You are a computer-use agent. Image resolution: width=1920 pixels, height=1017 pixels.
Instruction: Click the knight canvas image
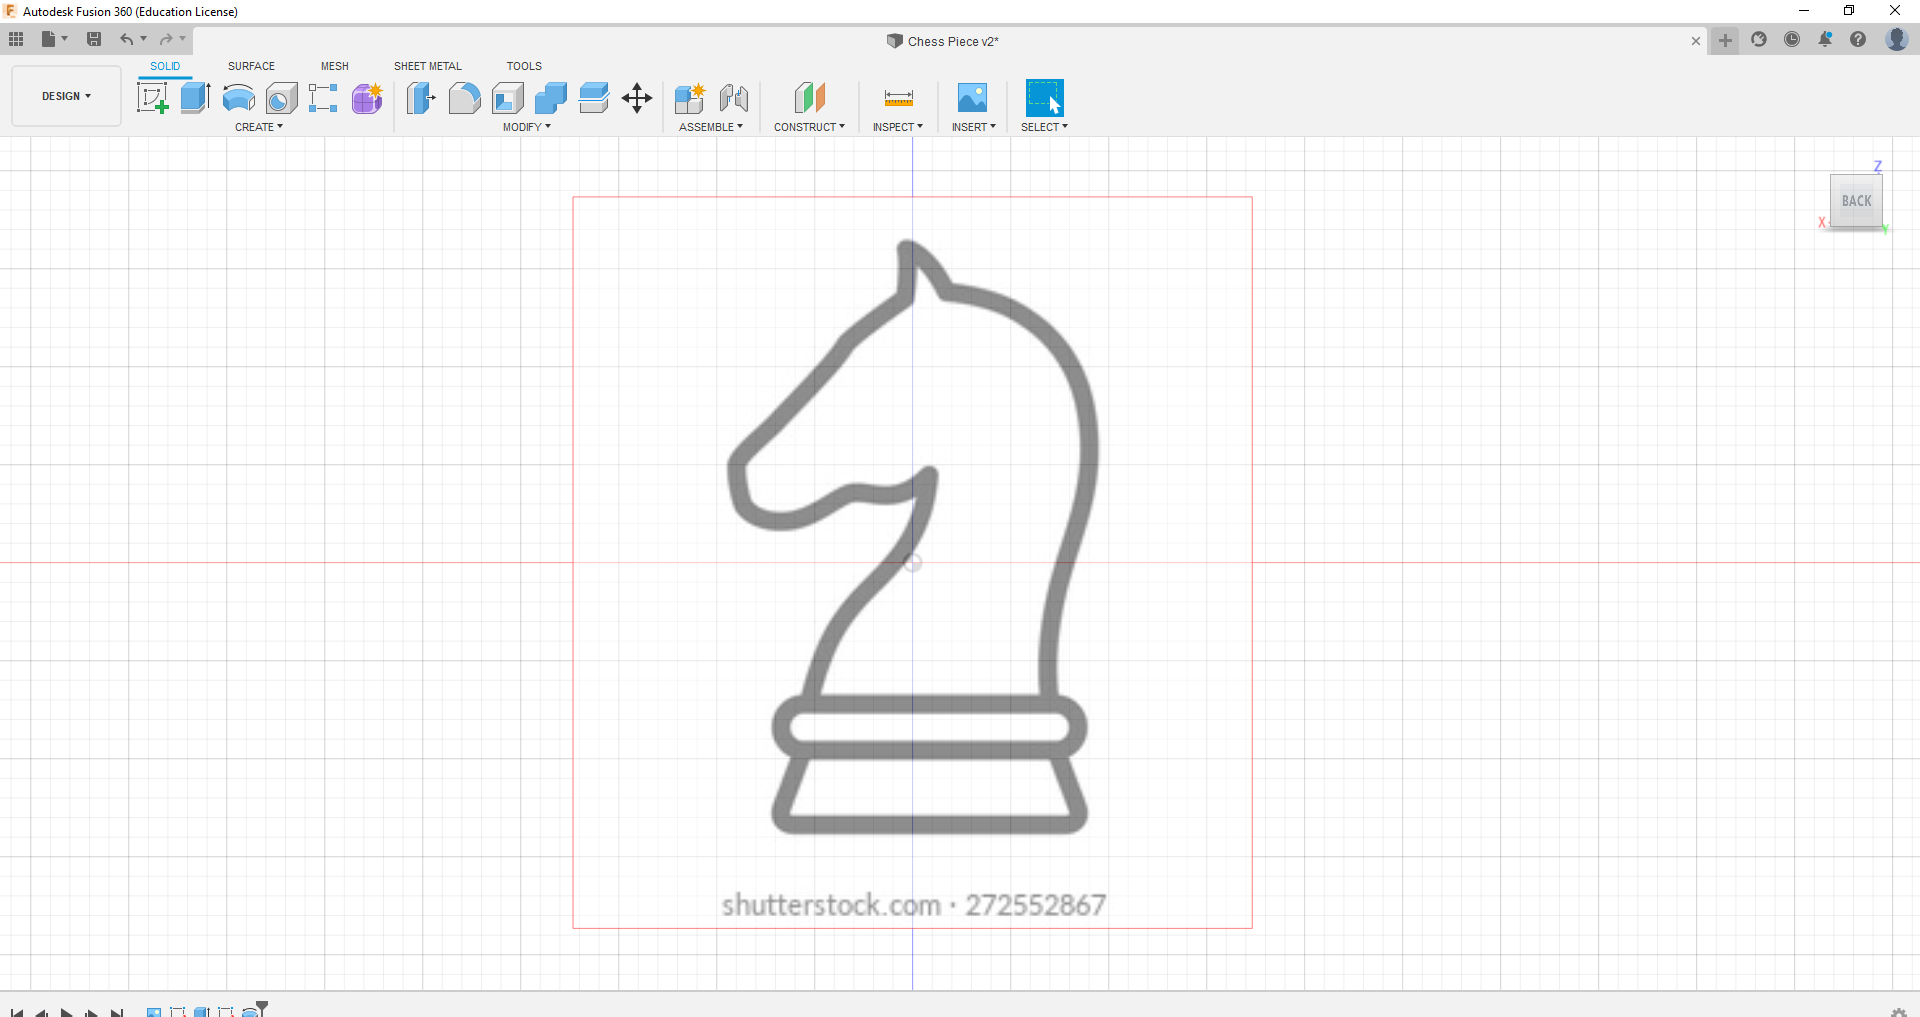coord(912,562)
